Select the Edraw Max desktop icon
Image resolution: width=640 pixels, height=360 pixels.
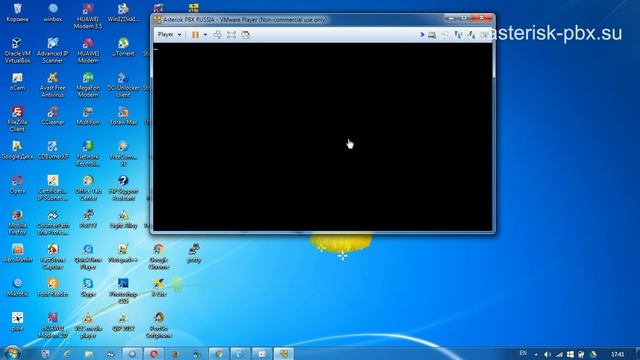coord(123,116)
